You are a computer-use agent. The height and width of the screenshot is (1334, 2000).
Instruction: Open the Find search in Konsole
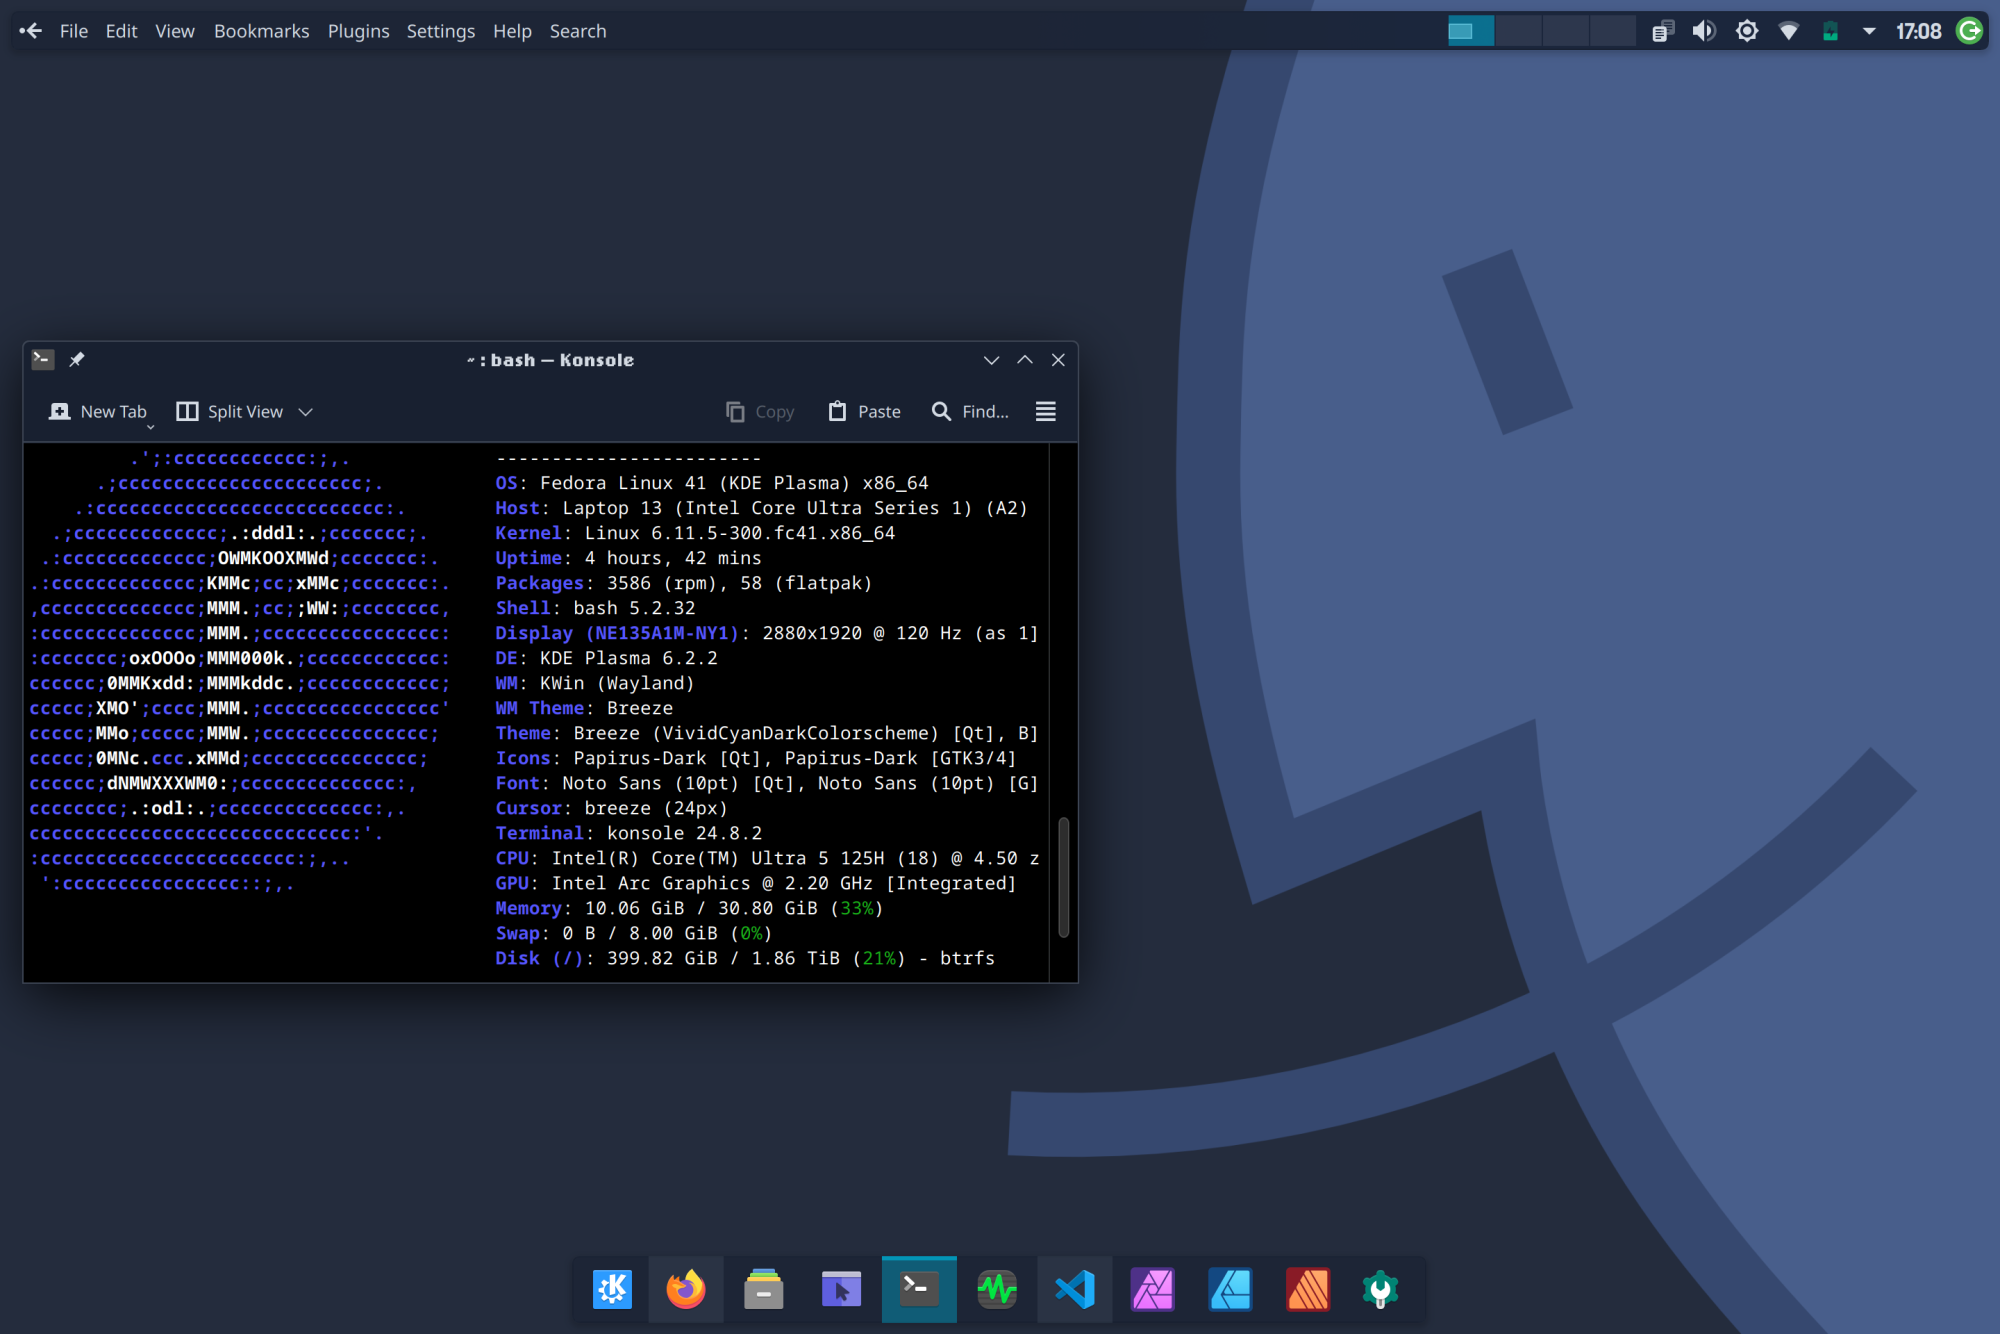[970, 411]
